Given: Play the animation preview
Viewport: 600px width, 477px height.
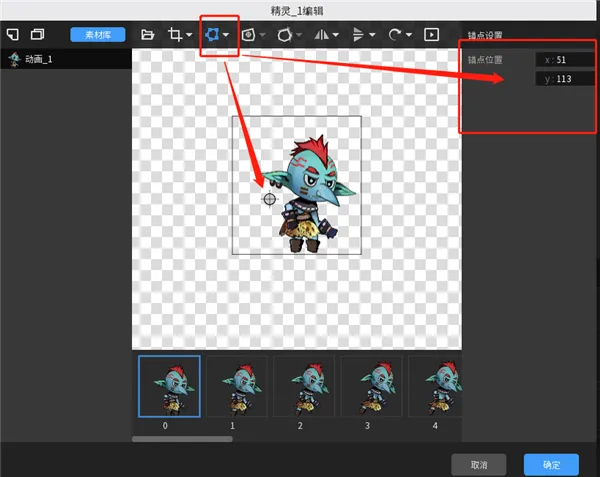Looking at the screenshot, I should pyautogui.click(x=431, y=35).
